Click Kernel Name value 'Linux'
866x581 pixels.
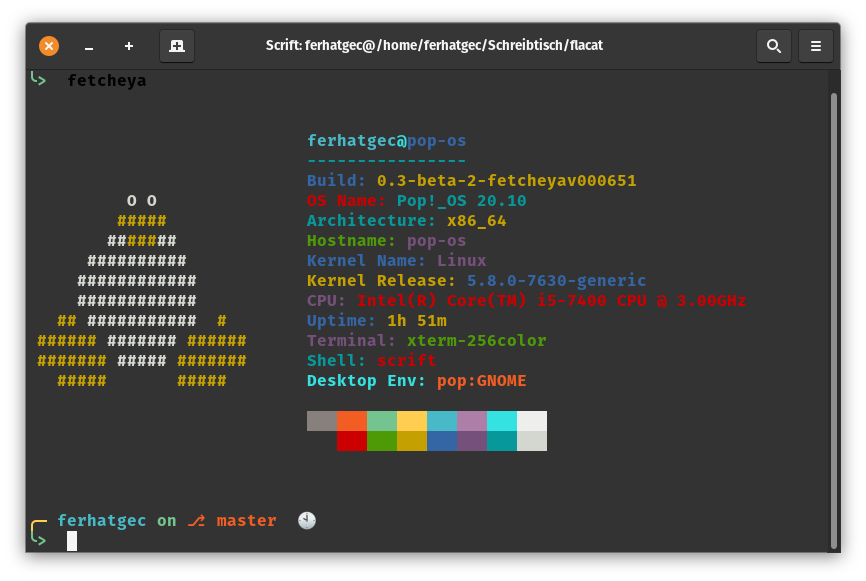click(x=462, y=261)
